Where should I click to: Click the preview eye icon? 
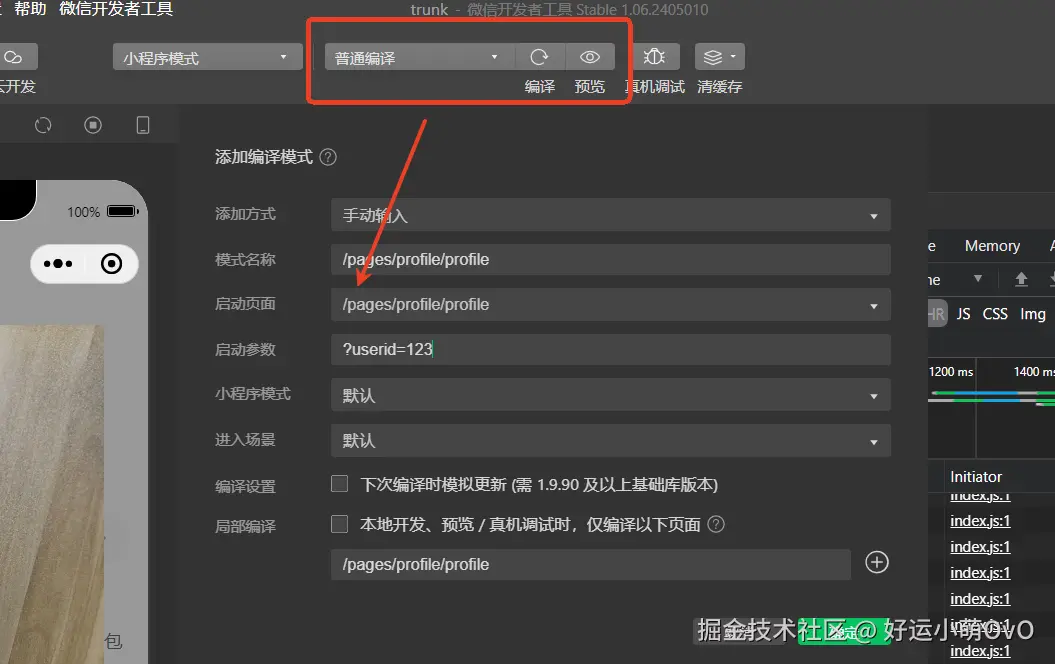tap(590, 57)
